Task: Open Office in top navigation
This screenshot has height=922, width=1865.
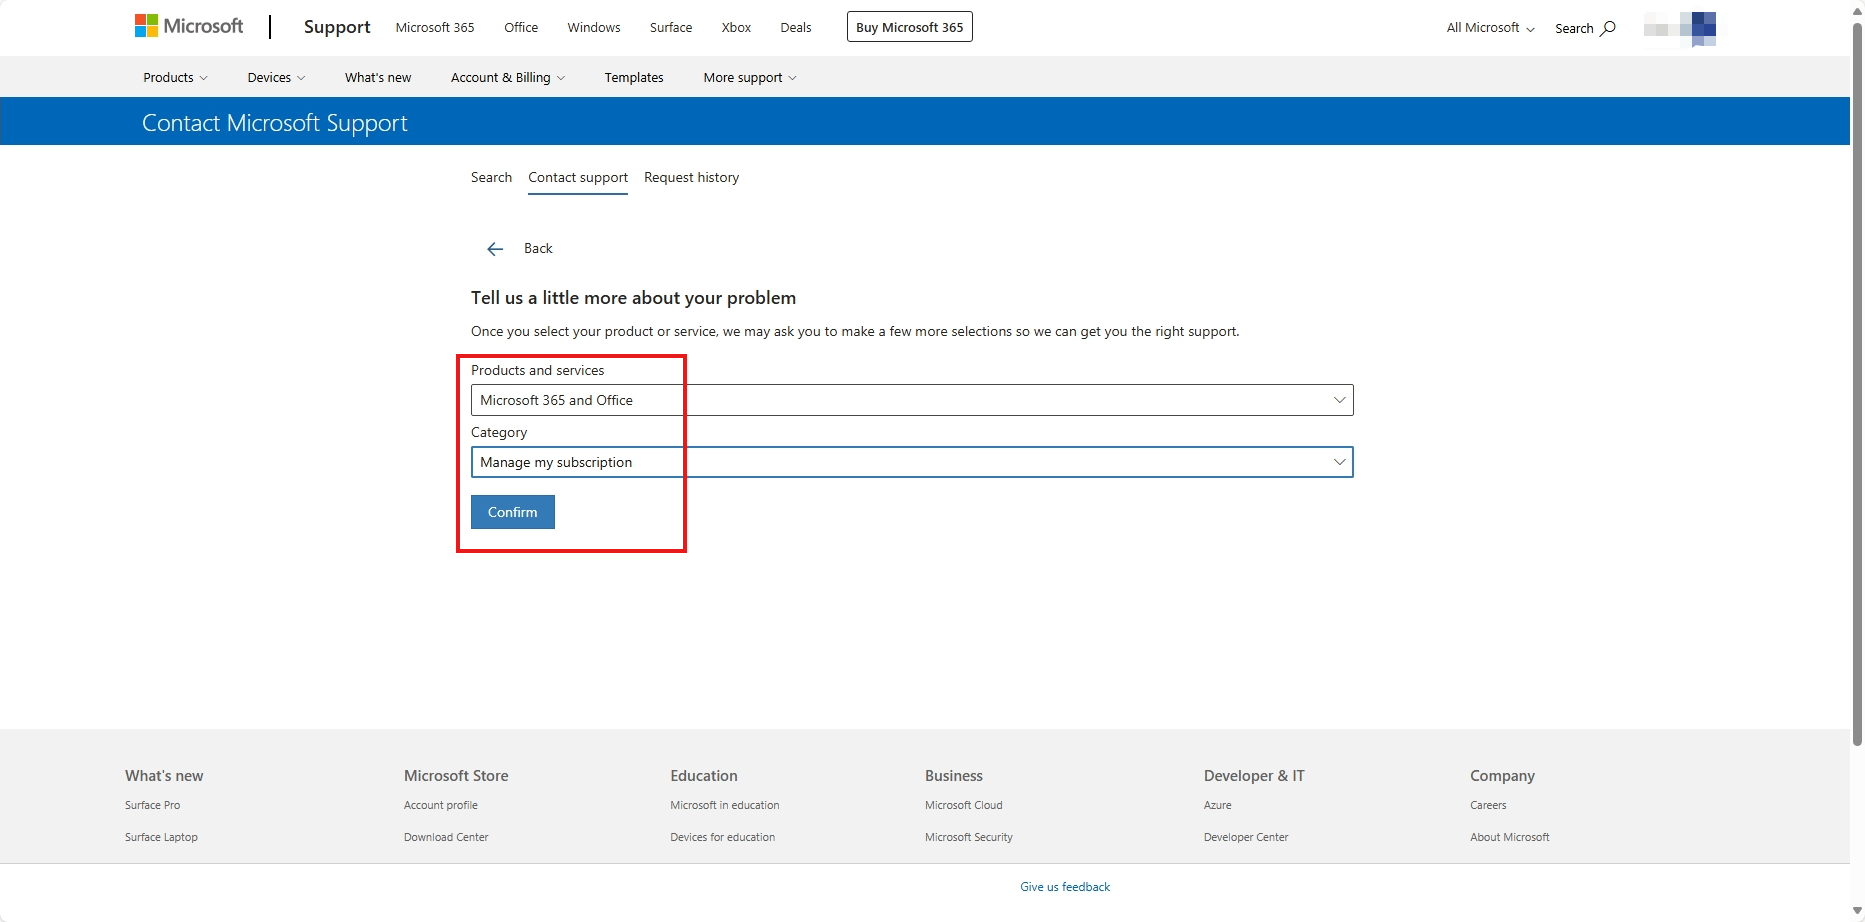Action: pos(521,27)
